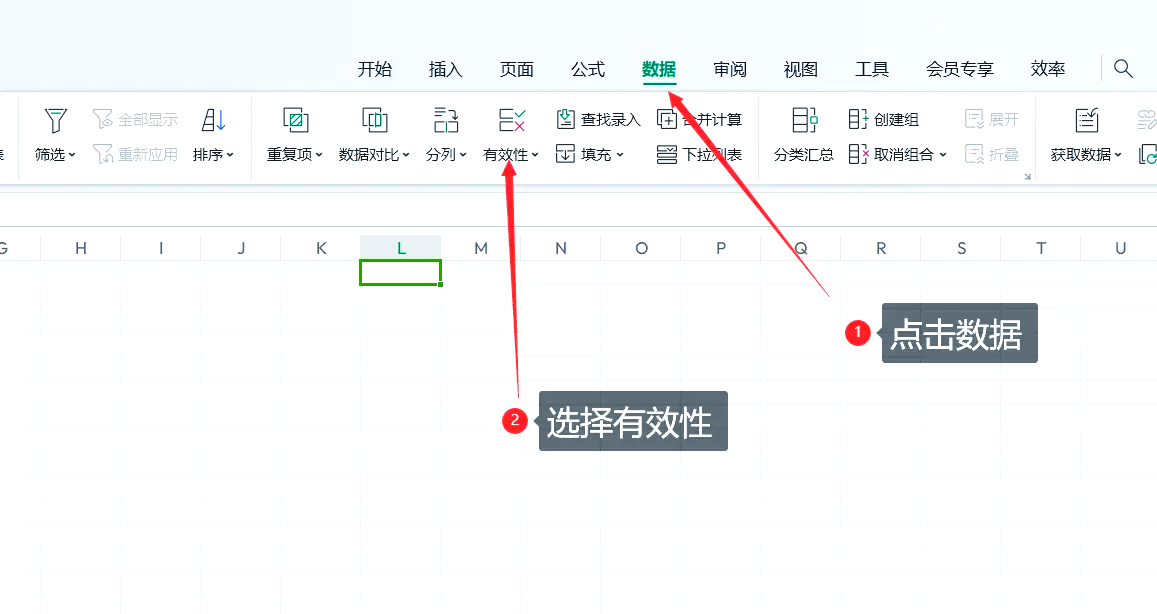Click the Show All (全部显示) icon
This screenshot has width=1157, height=614.
[103, 119]
